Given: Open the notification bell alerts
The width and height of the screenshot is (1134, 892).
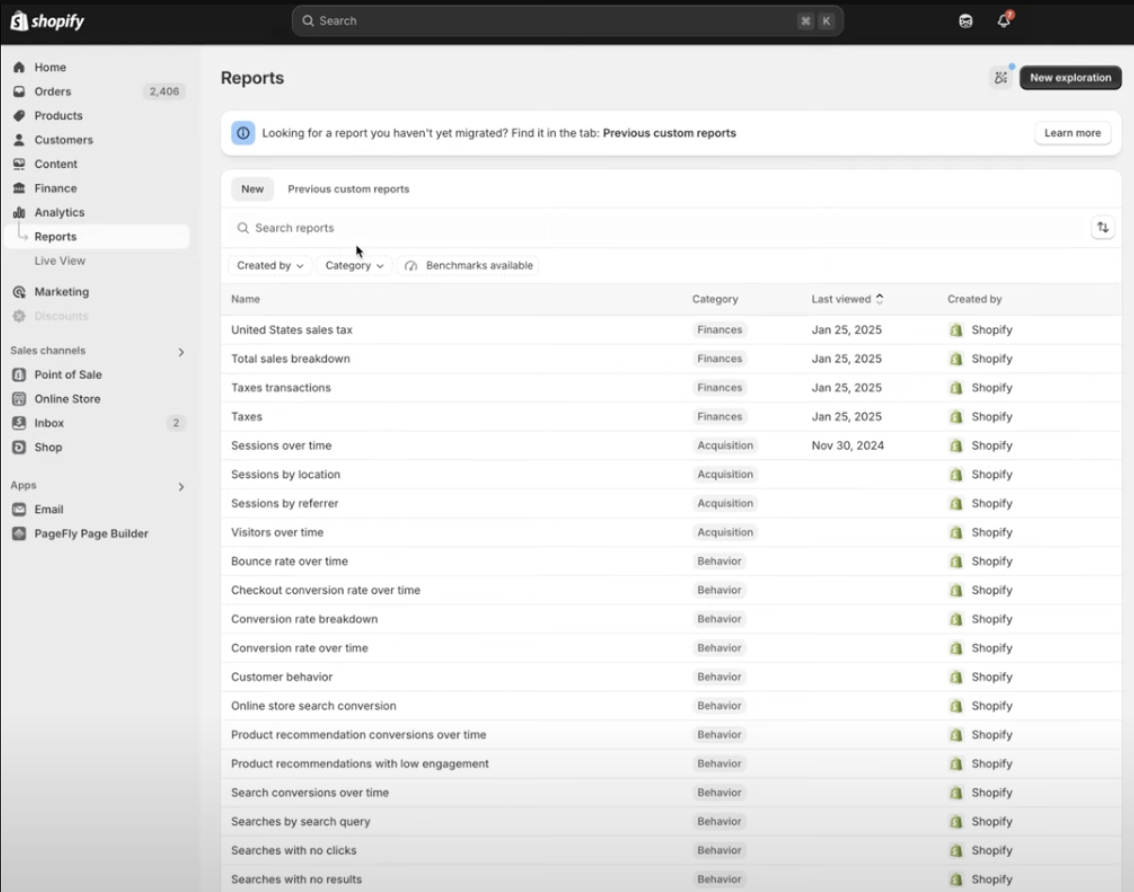Looking at the screenshot, I should tap(1003, 20).
